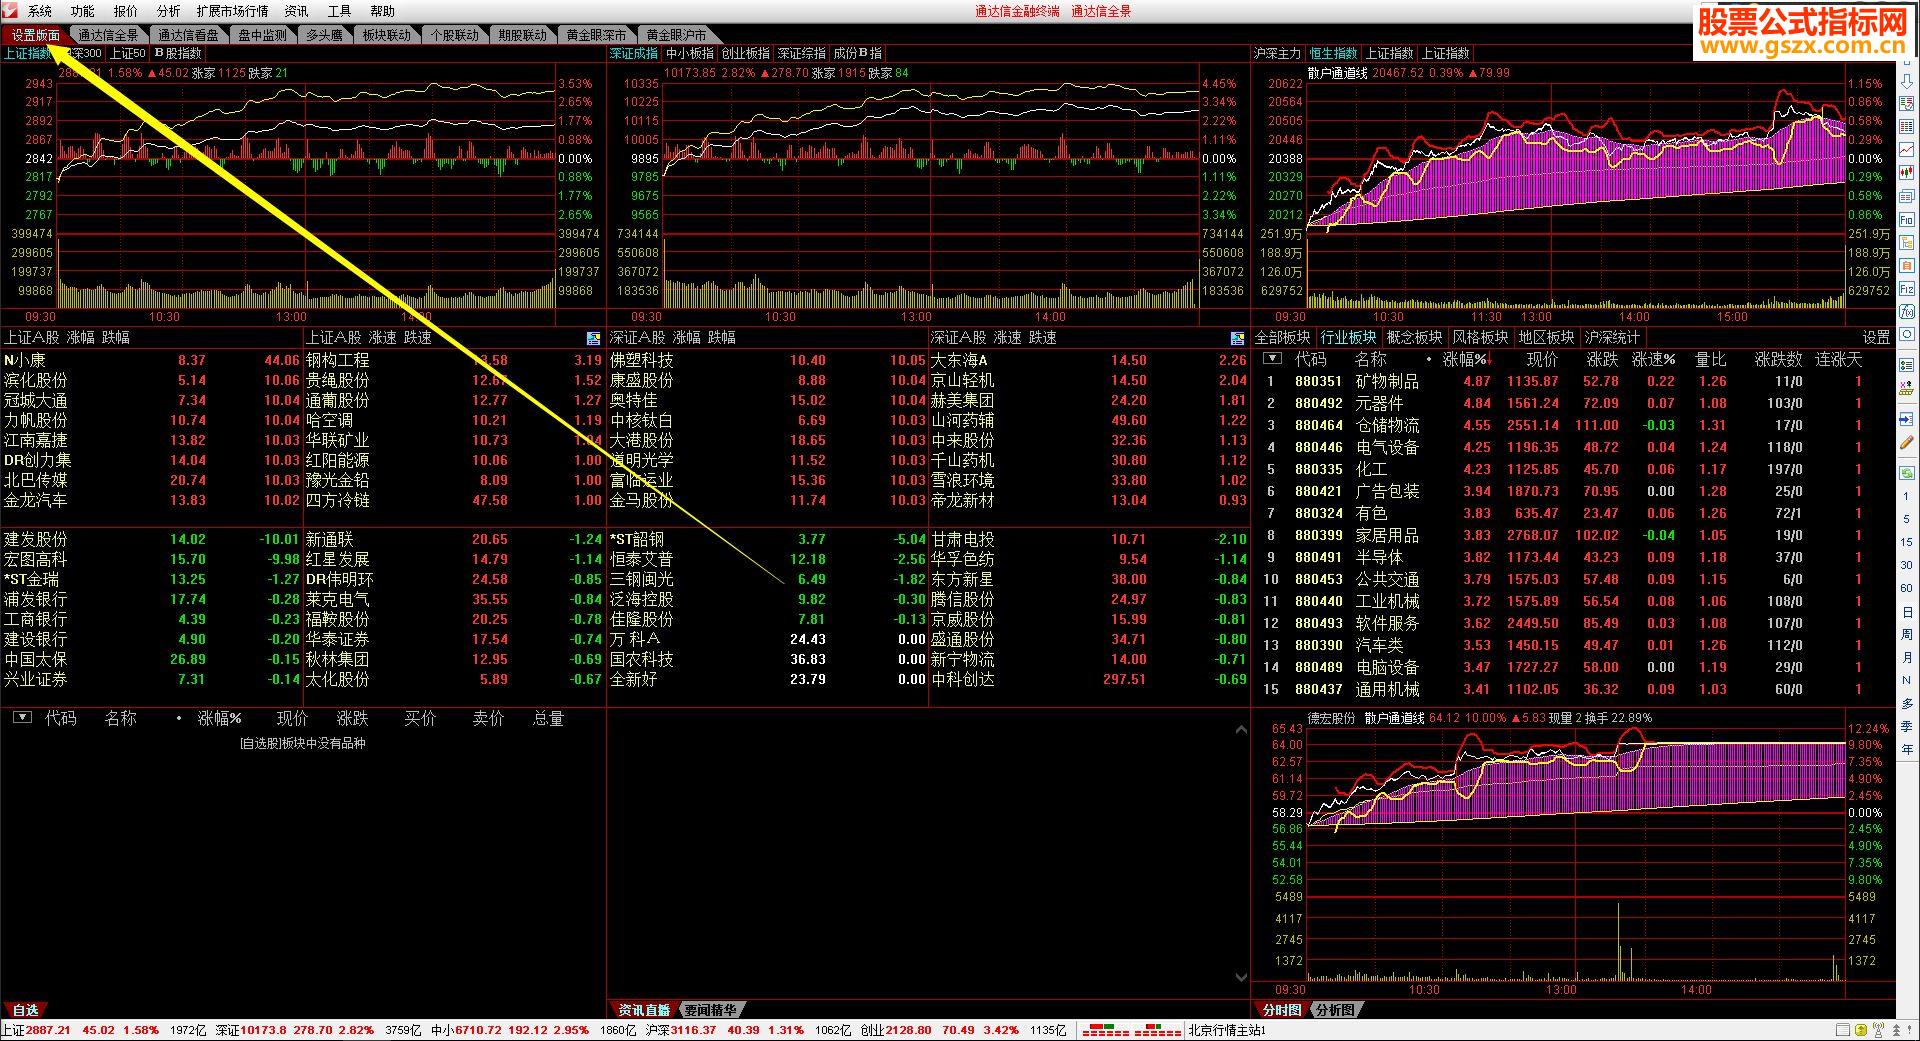
Task: Click the 设置 button above sector table
Action: click(1876, 338)
